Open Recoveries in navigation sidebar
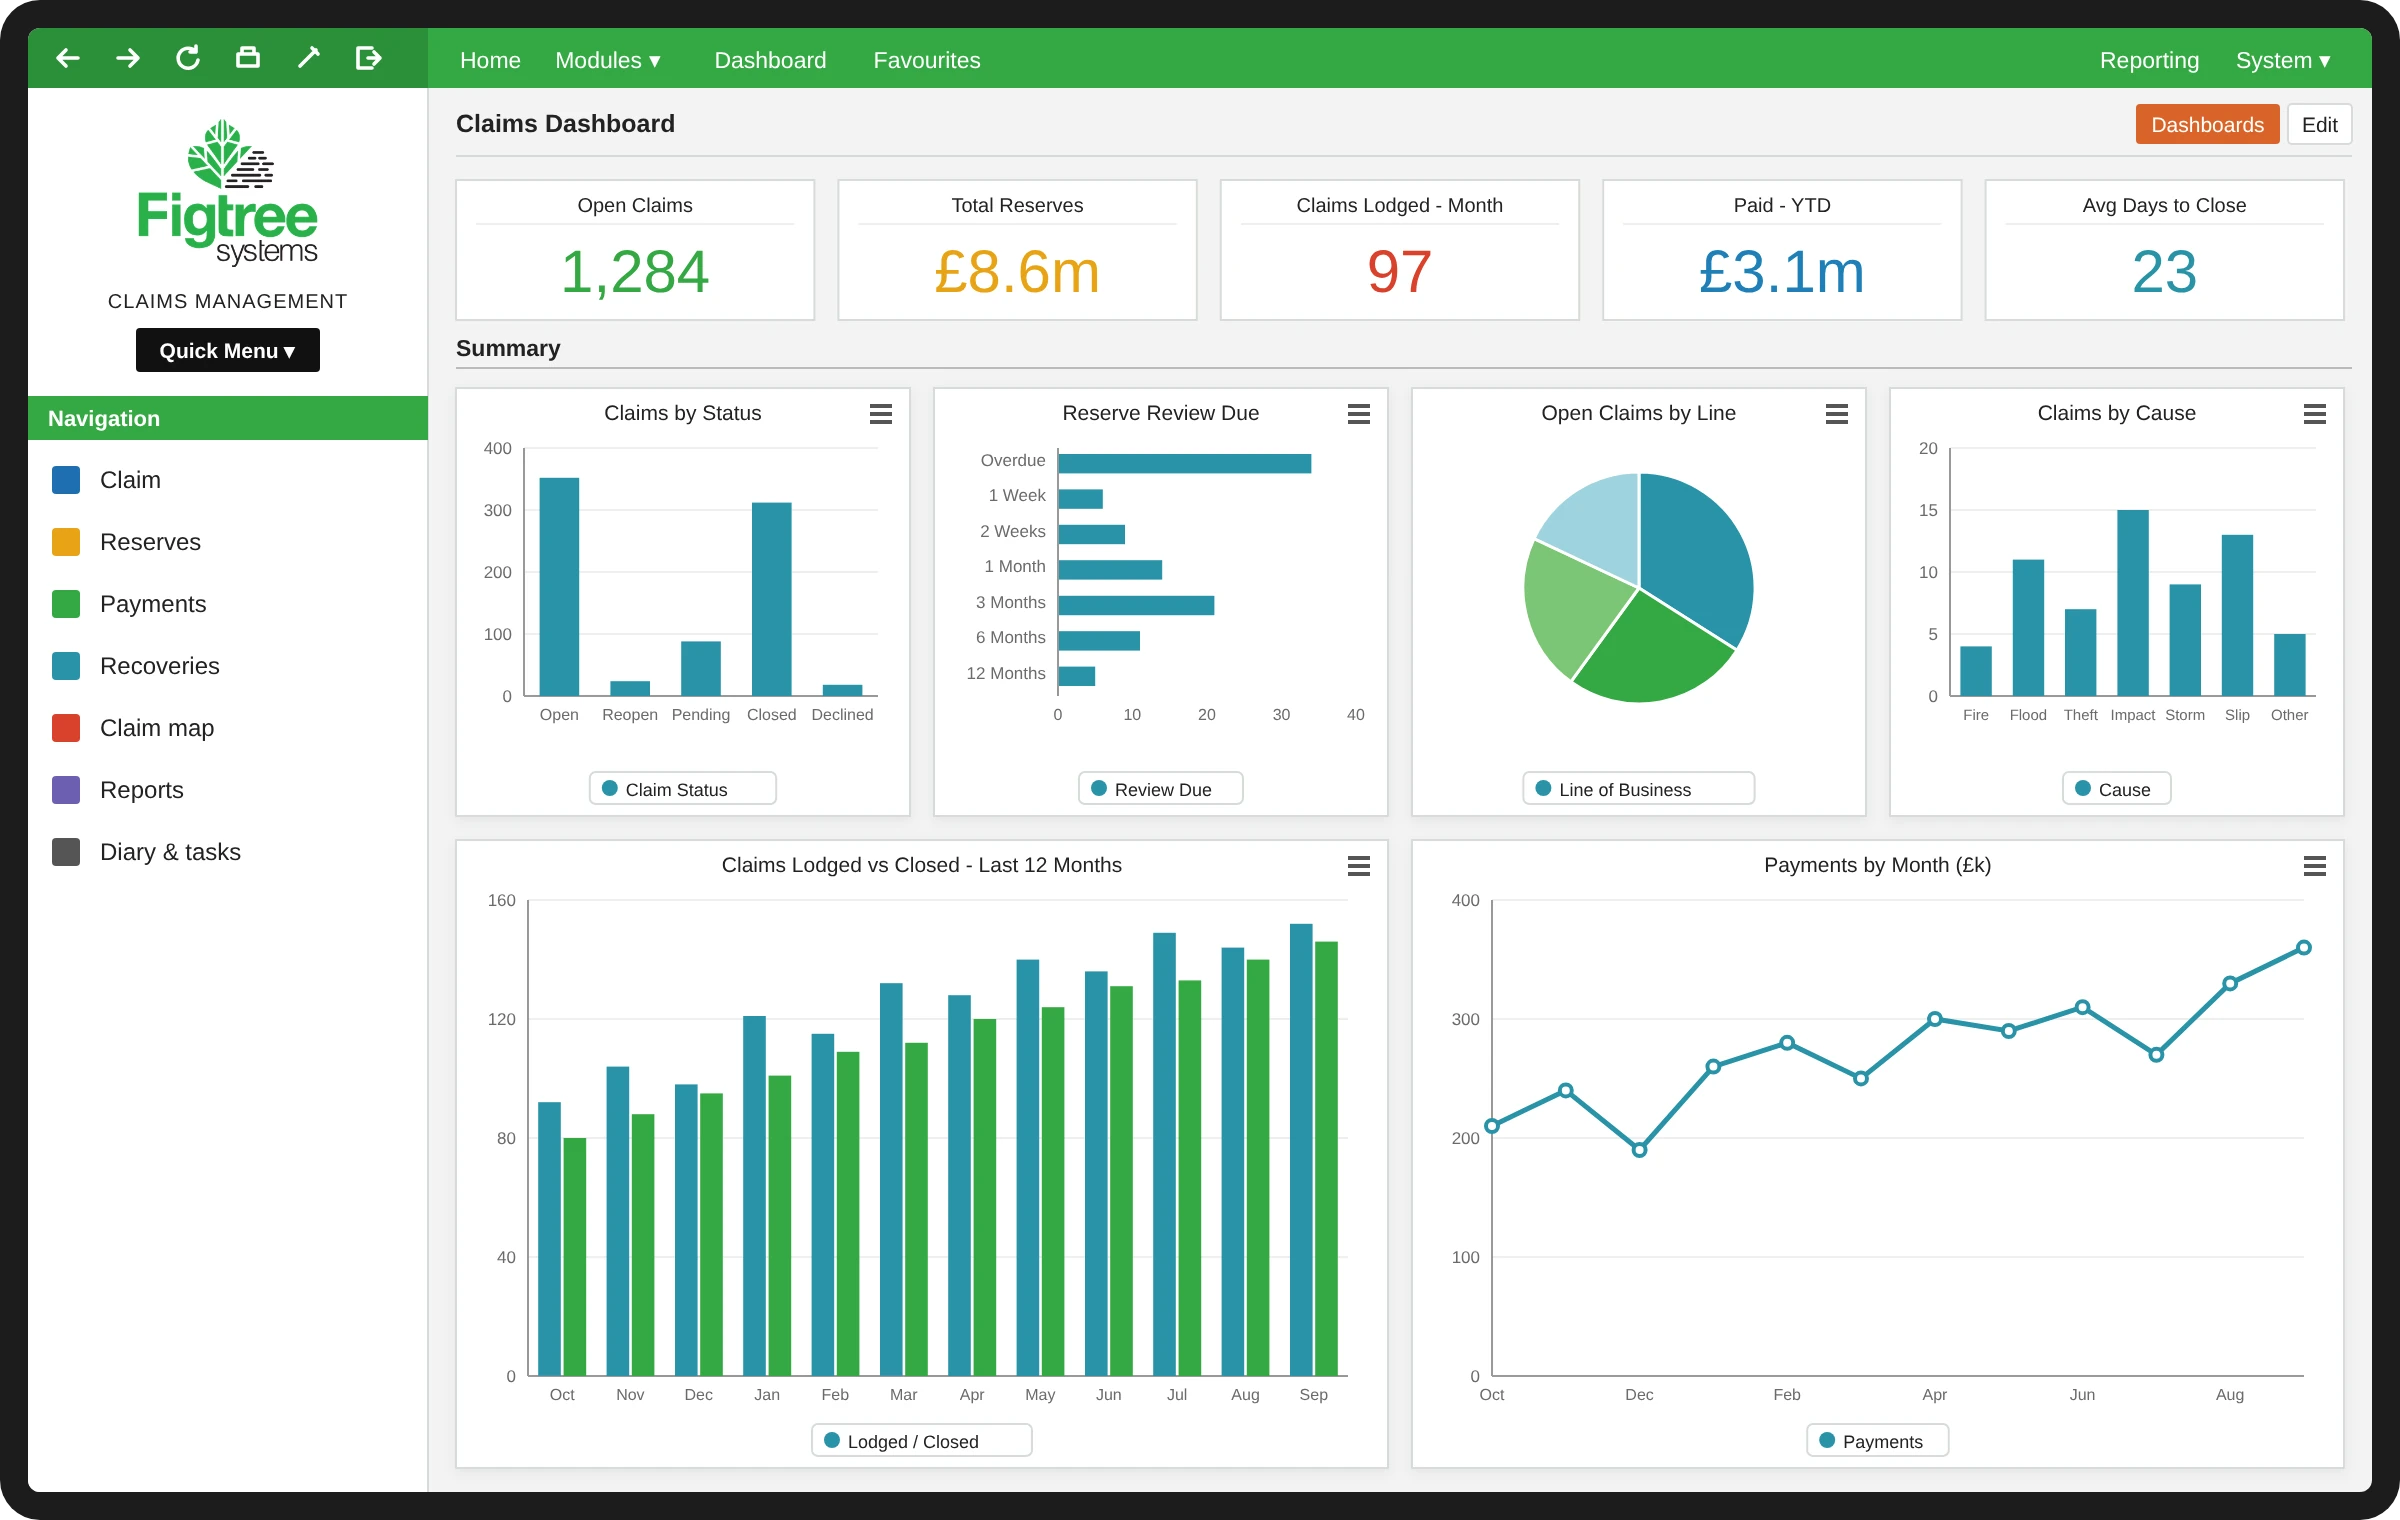This screenshot has height=1520, width=2400. [x=160, y=666]
